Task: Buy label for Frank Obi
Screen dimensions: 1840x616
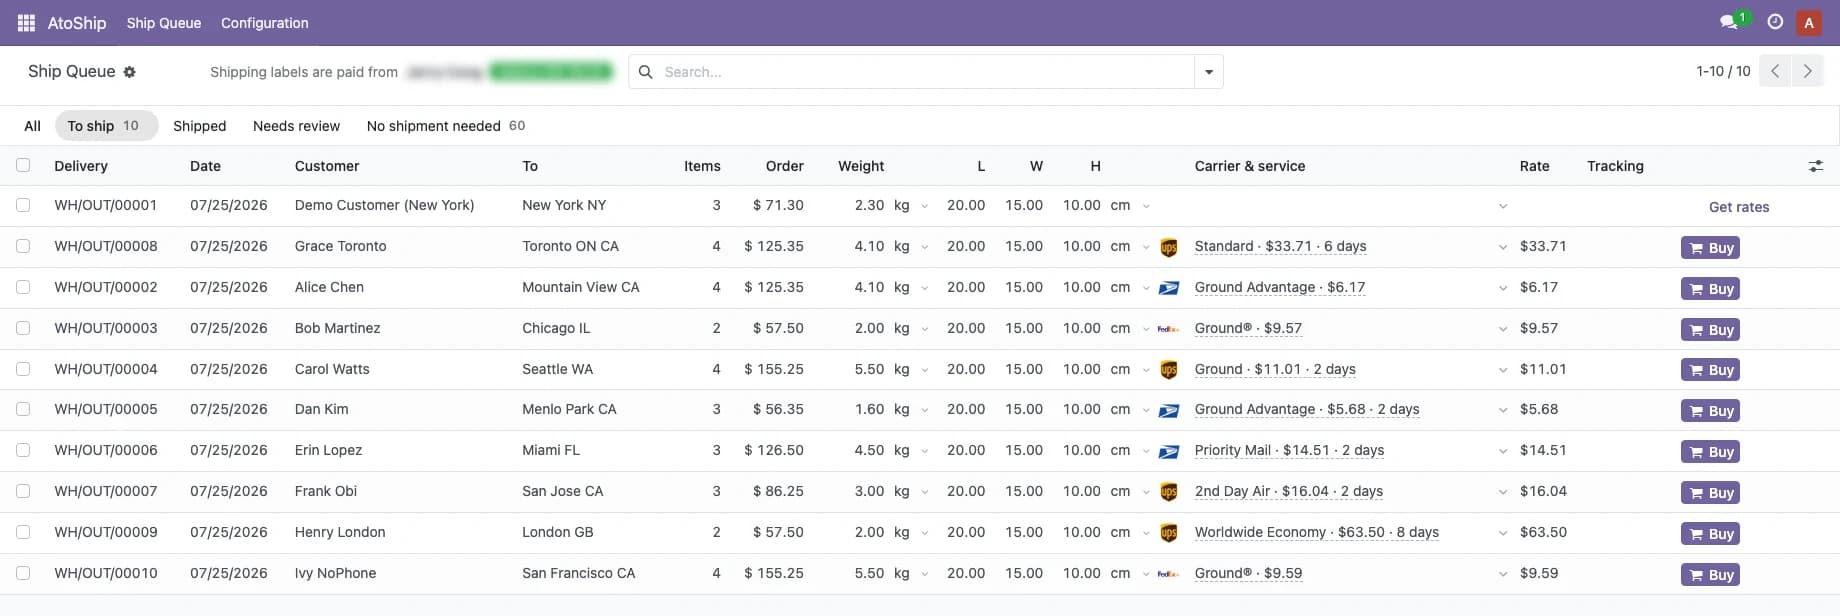Action: pyautogui.click(x=1710, y=493)
